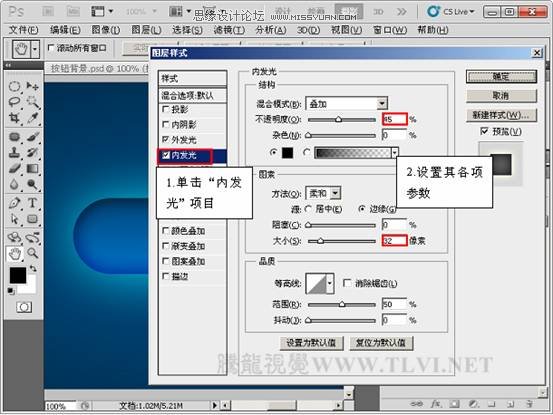Image resolution: width=553 pixels, height=415 pixels.
Task: Click the Quick Mask mode icon
Action: (24, 307)
